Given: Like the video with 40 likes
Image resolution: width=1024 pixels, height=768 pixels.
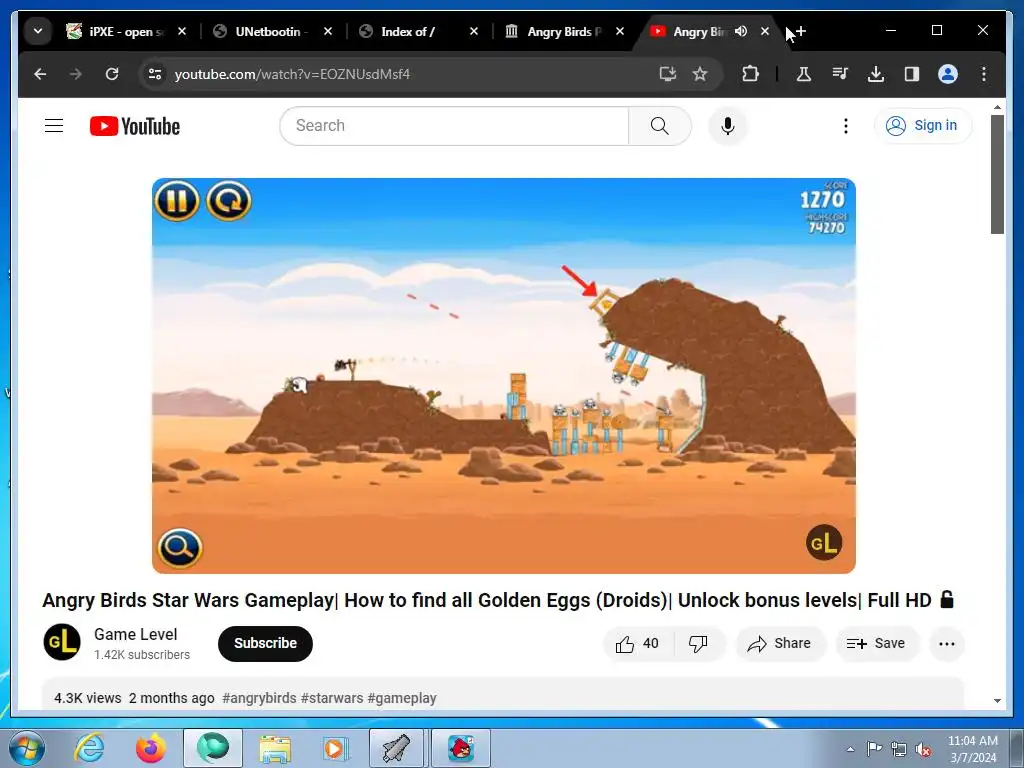Looking at the screenshot, I should click(x=637, y=644).
